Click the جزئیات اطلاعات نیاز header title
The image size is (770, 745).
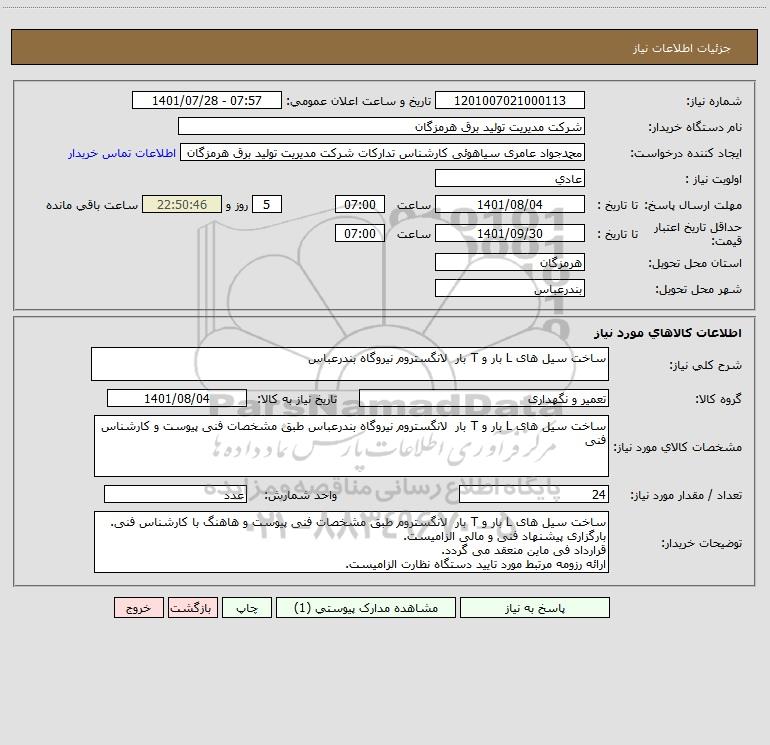point(682,48)
